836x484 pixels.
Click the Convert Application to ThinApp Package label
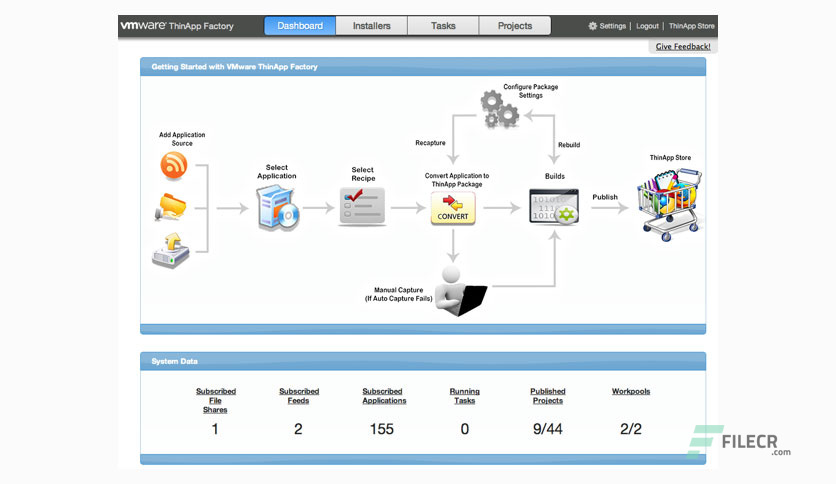pyautogui.click(x=457, y=180)
